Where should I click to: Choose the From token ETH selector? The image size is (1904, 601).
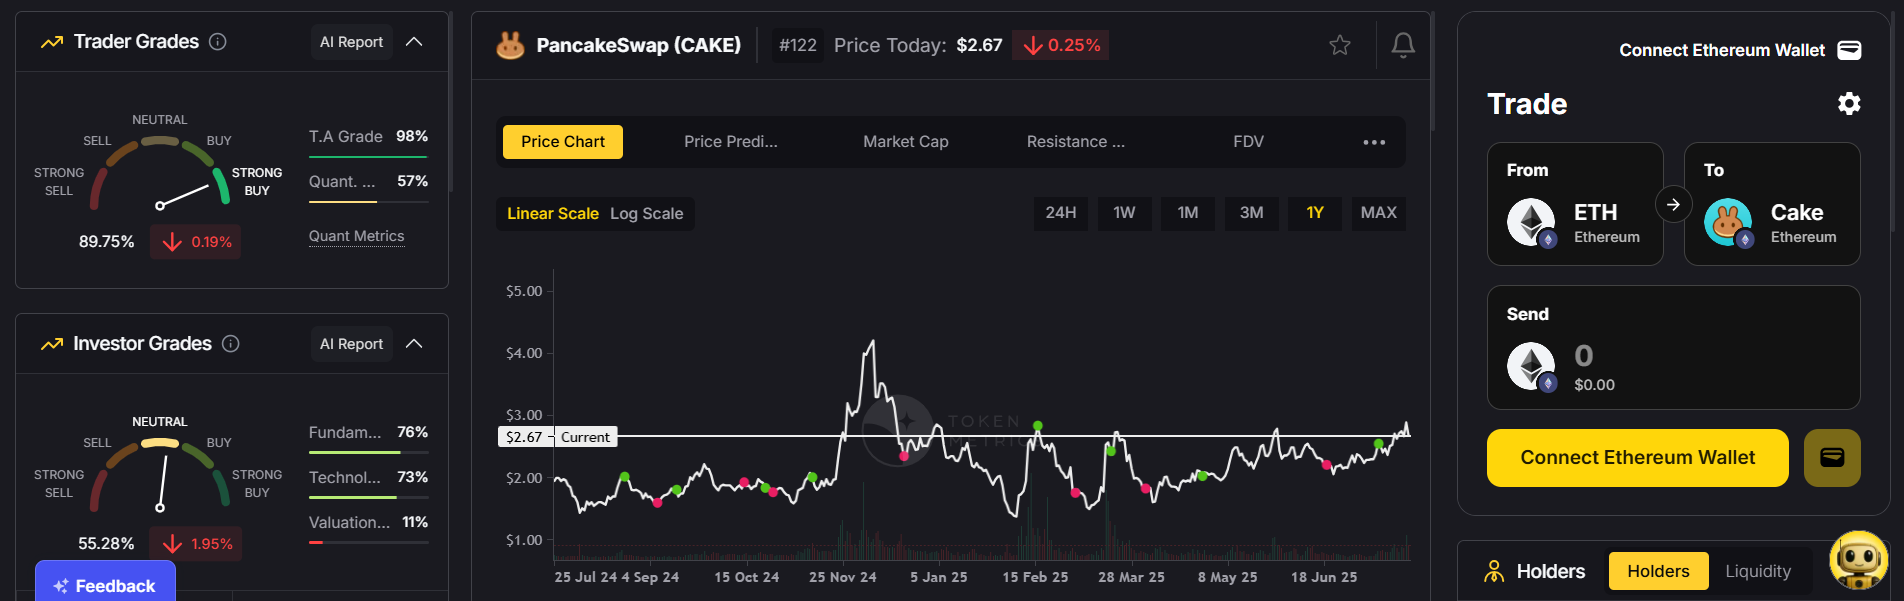coord(1575,204)
